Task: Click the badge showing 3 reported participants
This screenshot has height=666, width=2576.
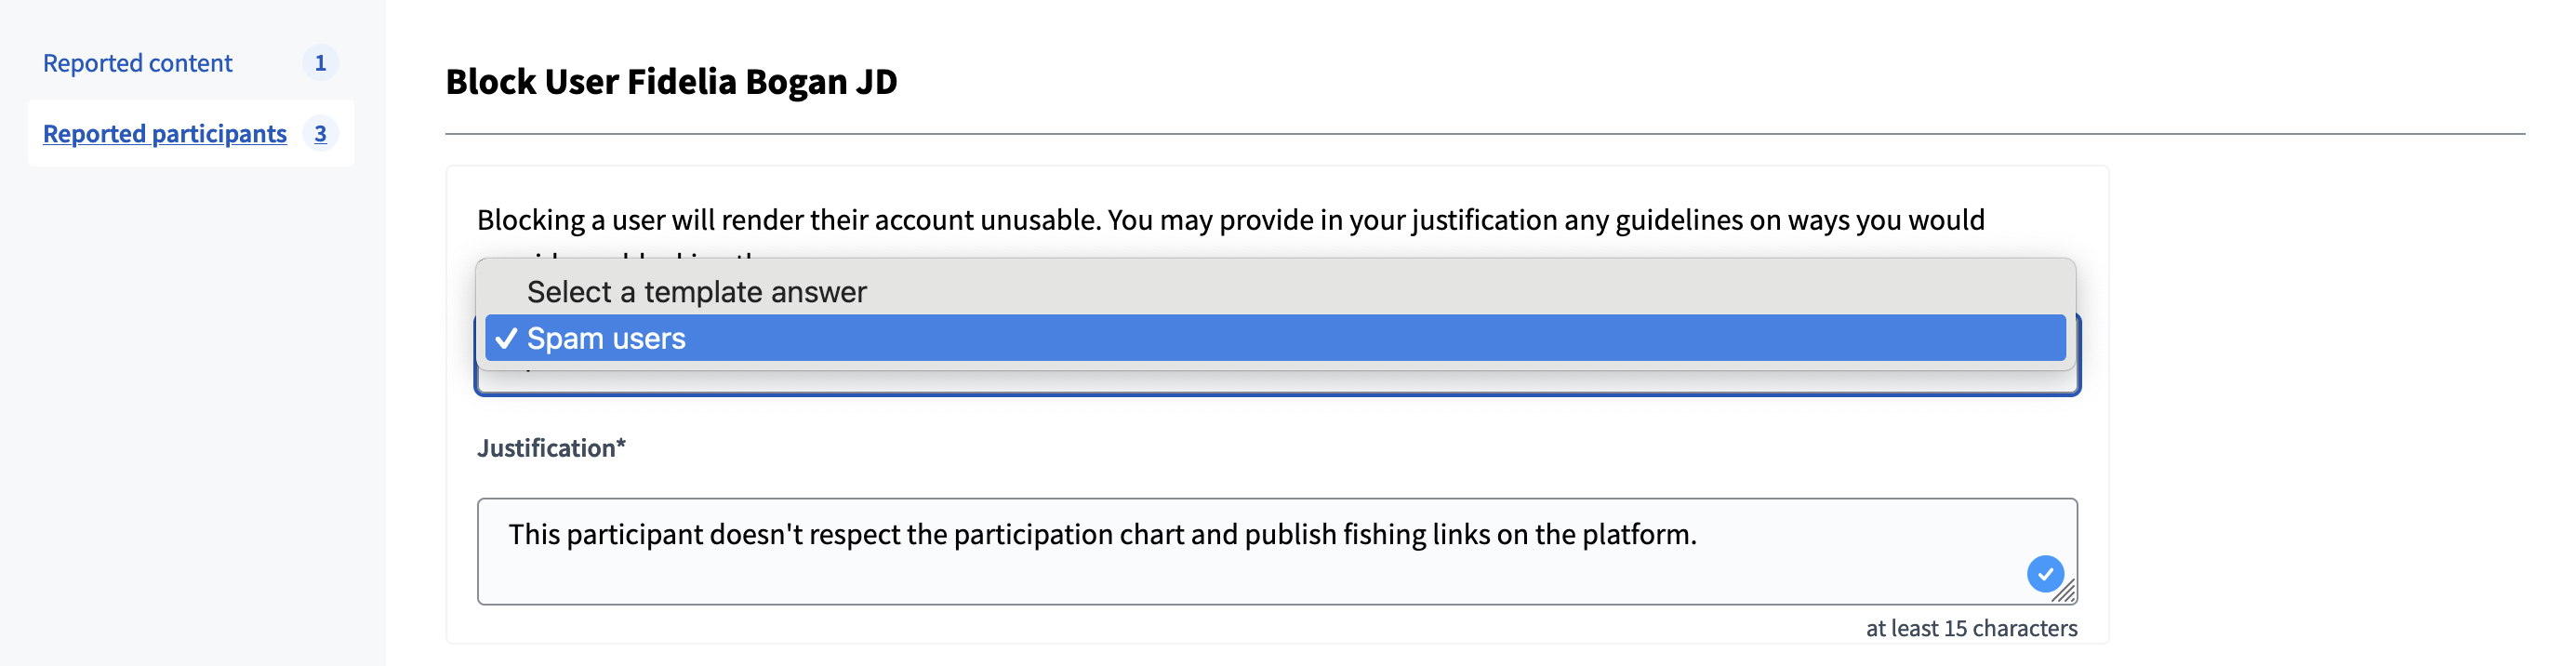Action: [x=320, y=133]
